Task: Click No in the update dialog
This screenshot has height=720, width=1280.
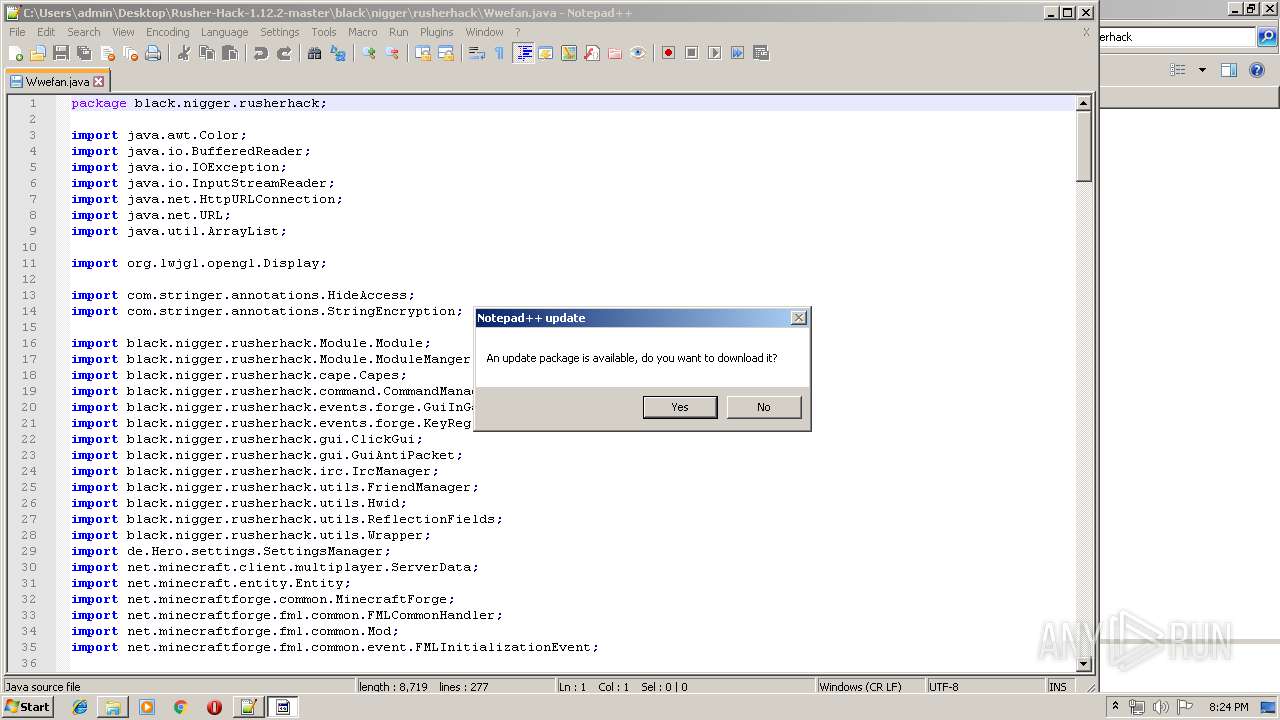Action: point(764,407)
